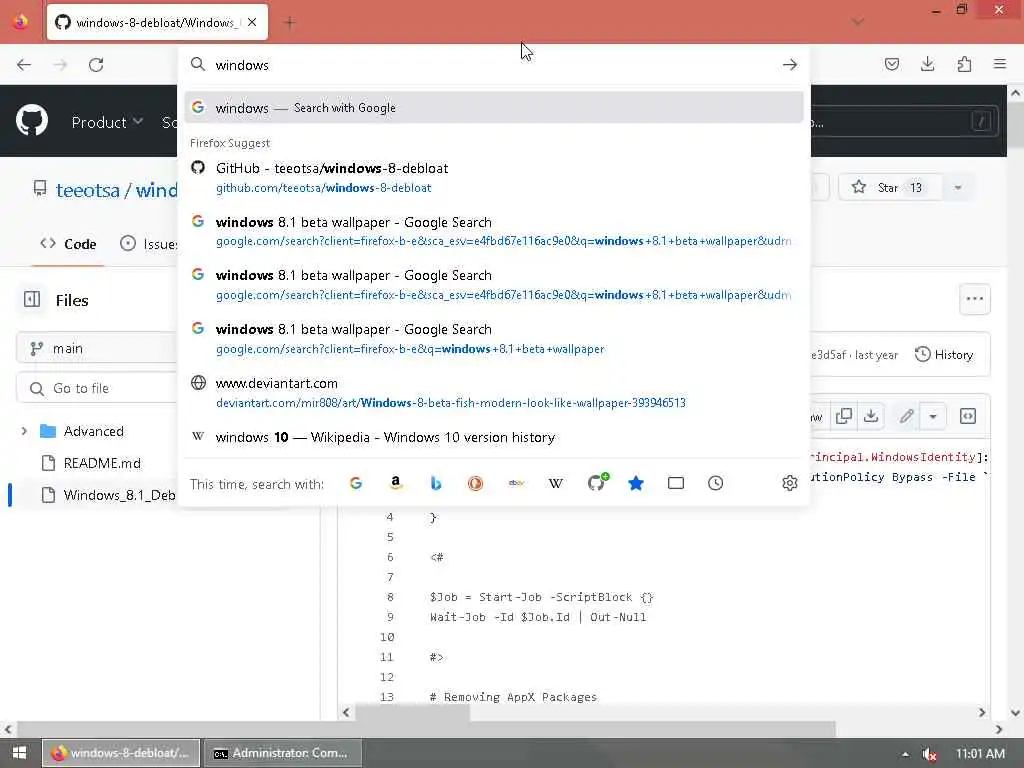Viewport: 1024px width, 768px height.
Task: Open Firefox extensions puzzle icon
Action: (964, 64)
